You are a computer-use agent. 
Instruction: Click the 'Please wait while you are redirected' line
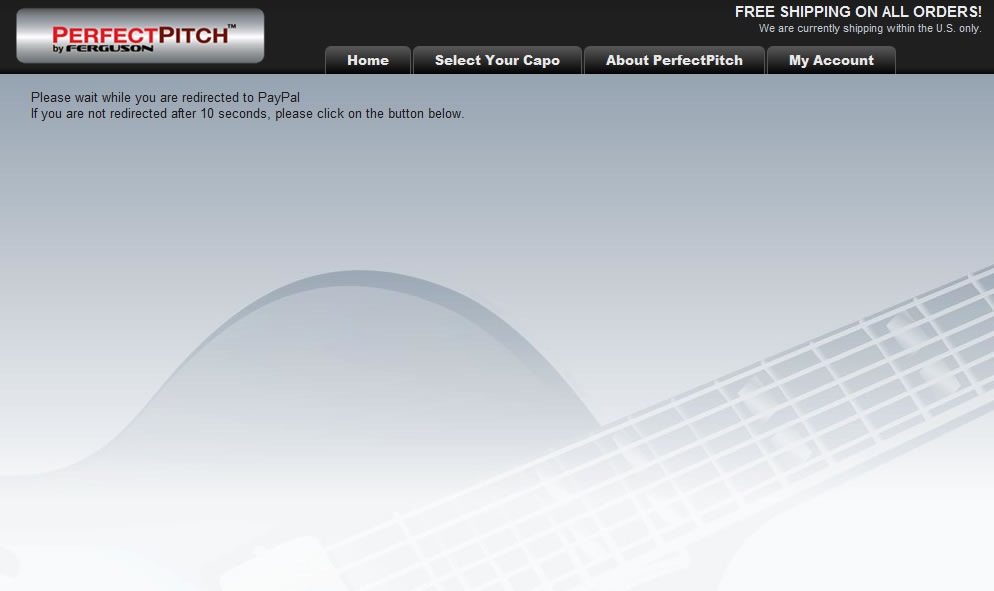(165, 98)
